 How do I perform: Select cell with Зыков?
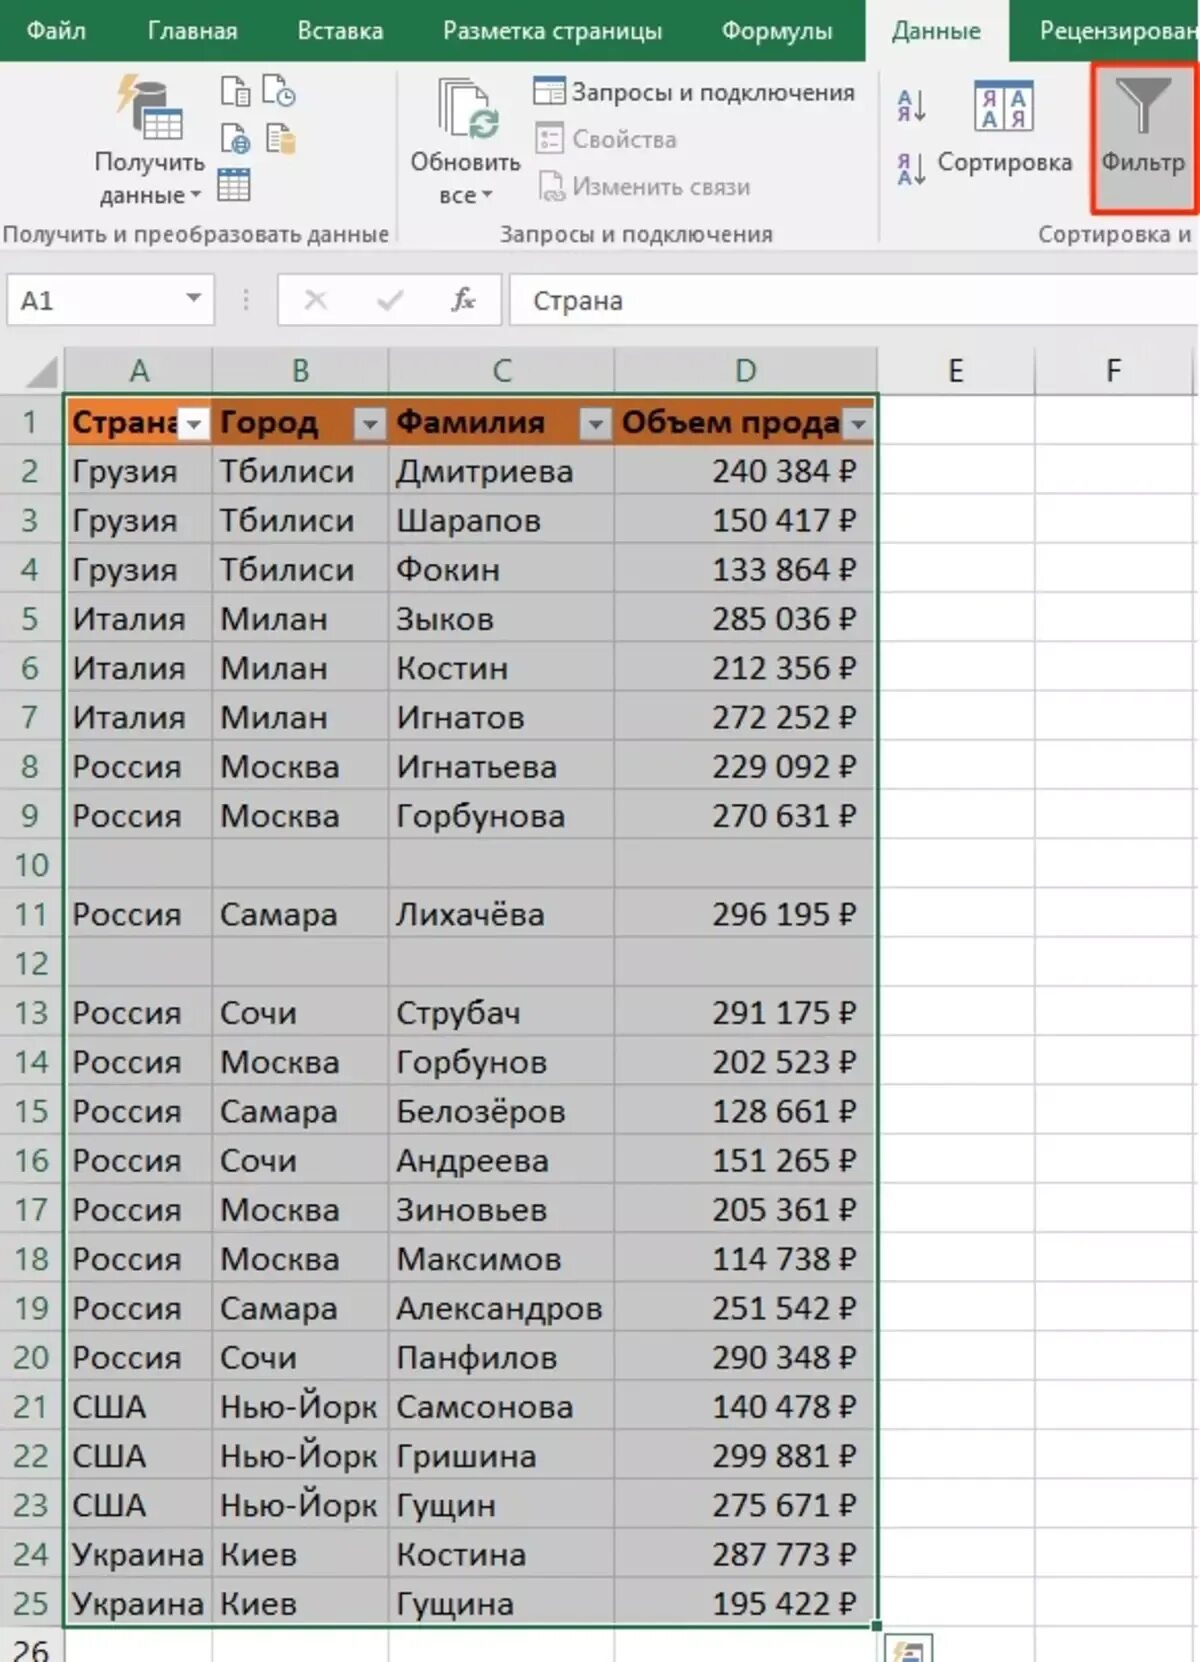[501, 619]
